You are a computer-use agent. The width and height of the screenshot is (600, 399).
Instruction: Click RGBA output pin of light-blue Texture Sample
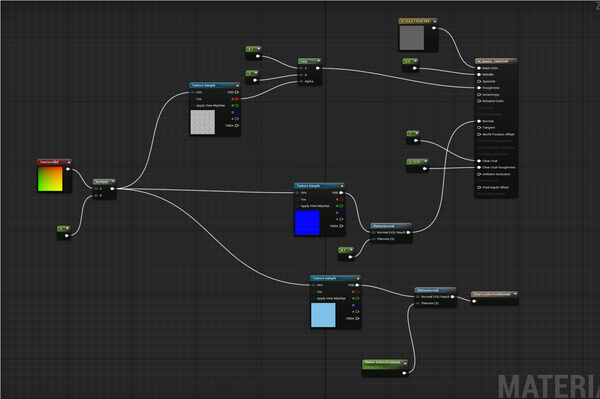click(x=357, y=318)
